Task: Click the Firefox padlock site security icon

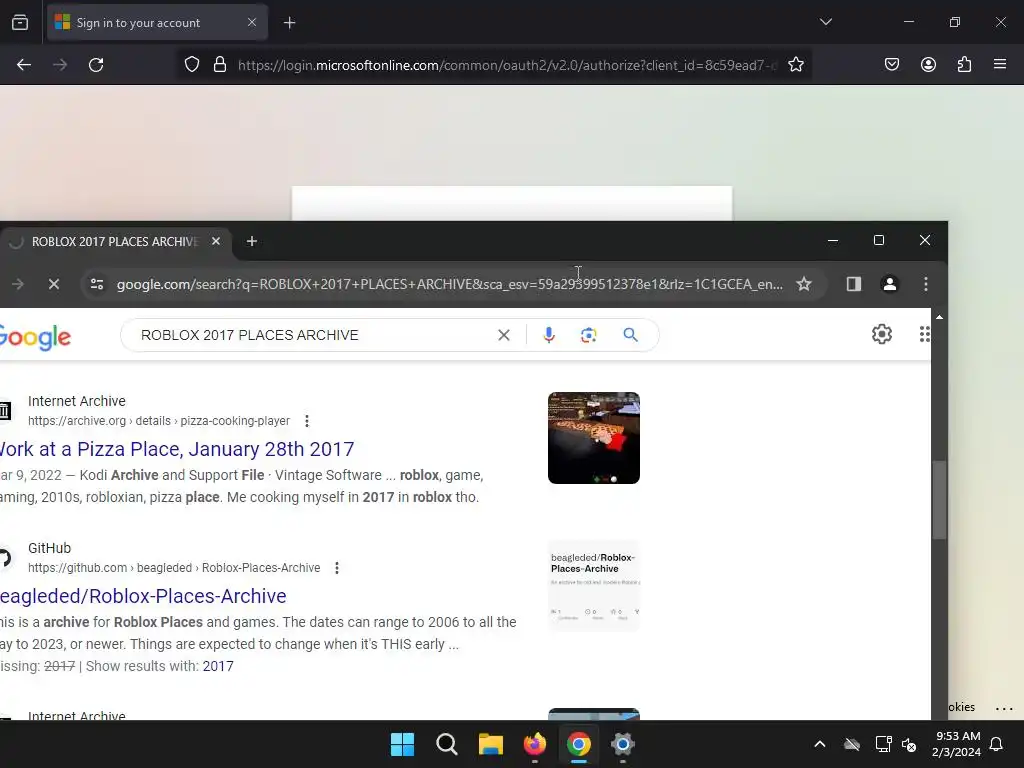Action: [220, 65]
